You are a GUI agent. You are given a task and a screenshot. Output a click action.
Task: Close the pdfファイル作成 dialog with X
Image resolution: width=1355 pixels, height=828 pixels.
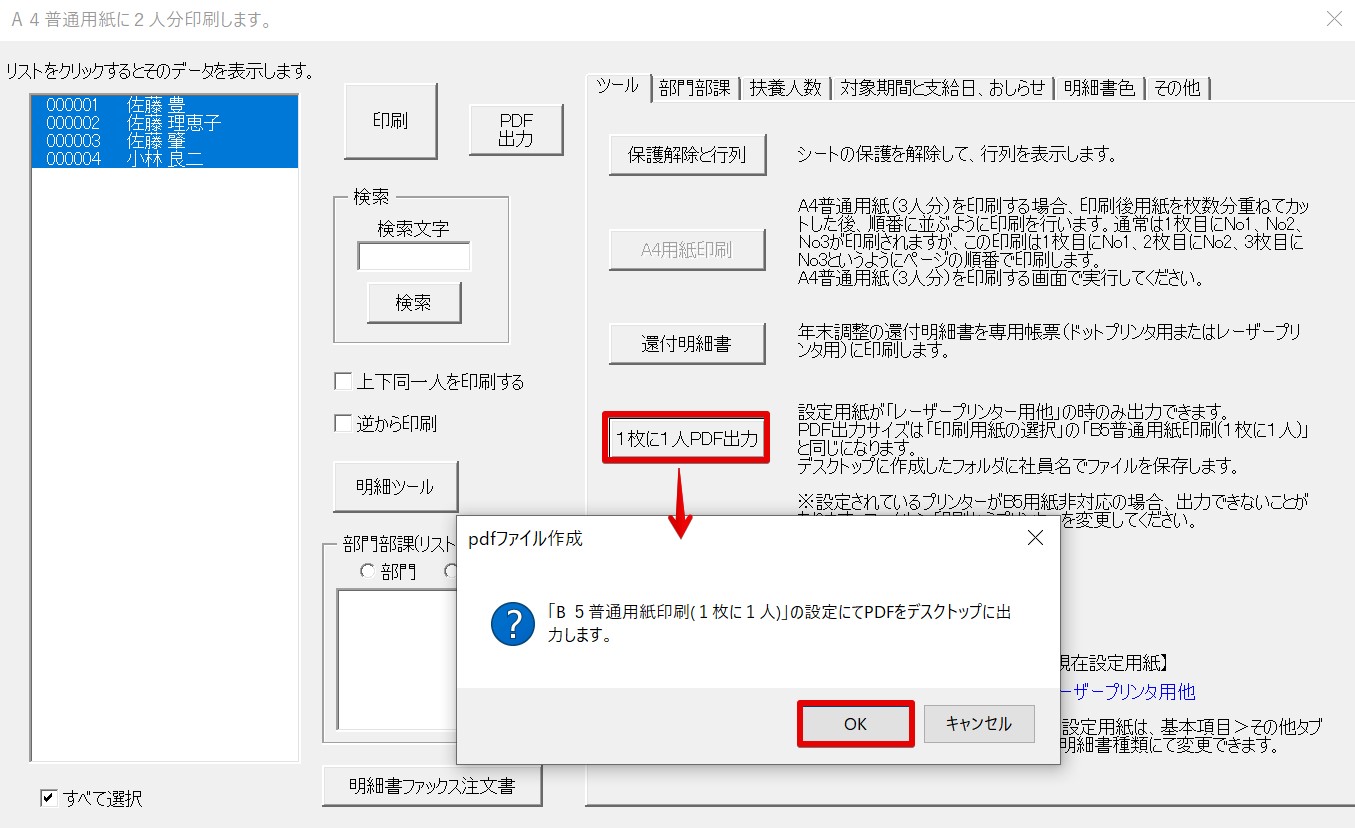1035,539
